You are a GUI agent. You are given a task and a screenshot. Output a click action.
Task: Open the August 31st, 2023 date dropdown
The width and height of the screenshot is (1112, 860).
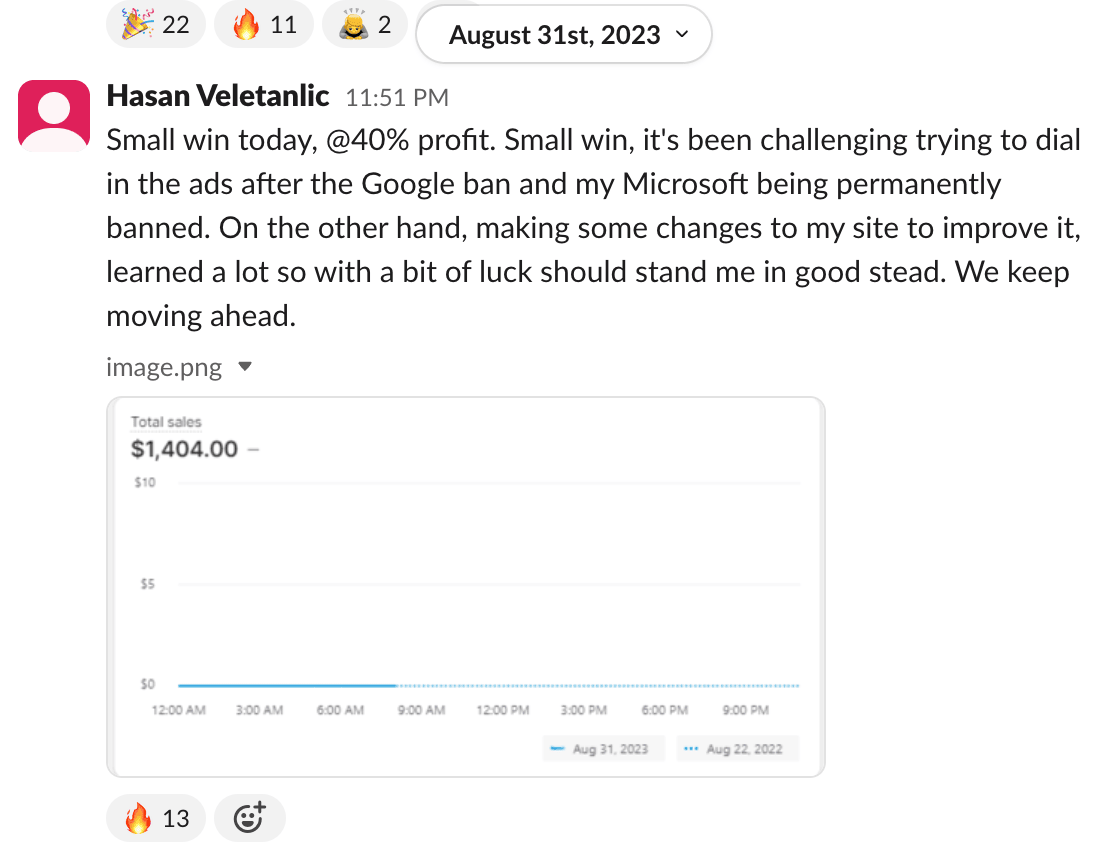point(564,36)
